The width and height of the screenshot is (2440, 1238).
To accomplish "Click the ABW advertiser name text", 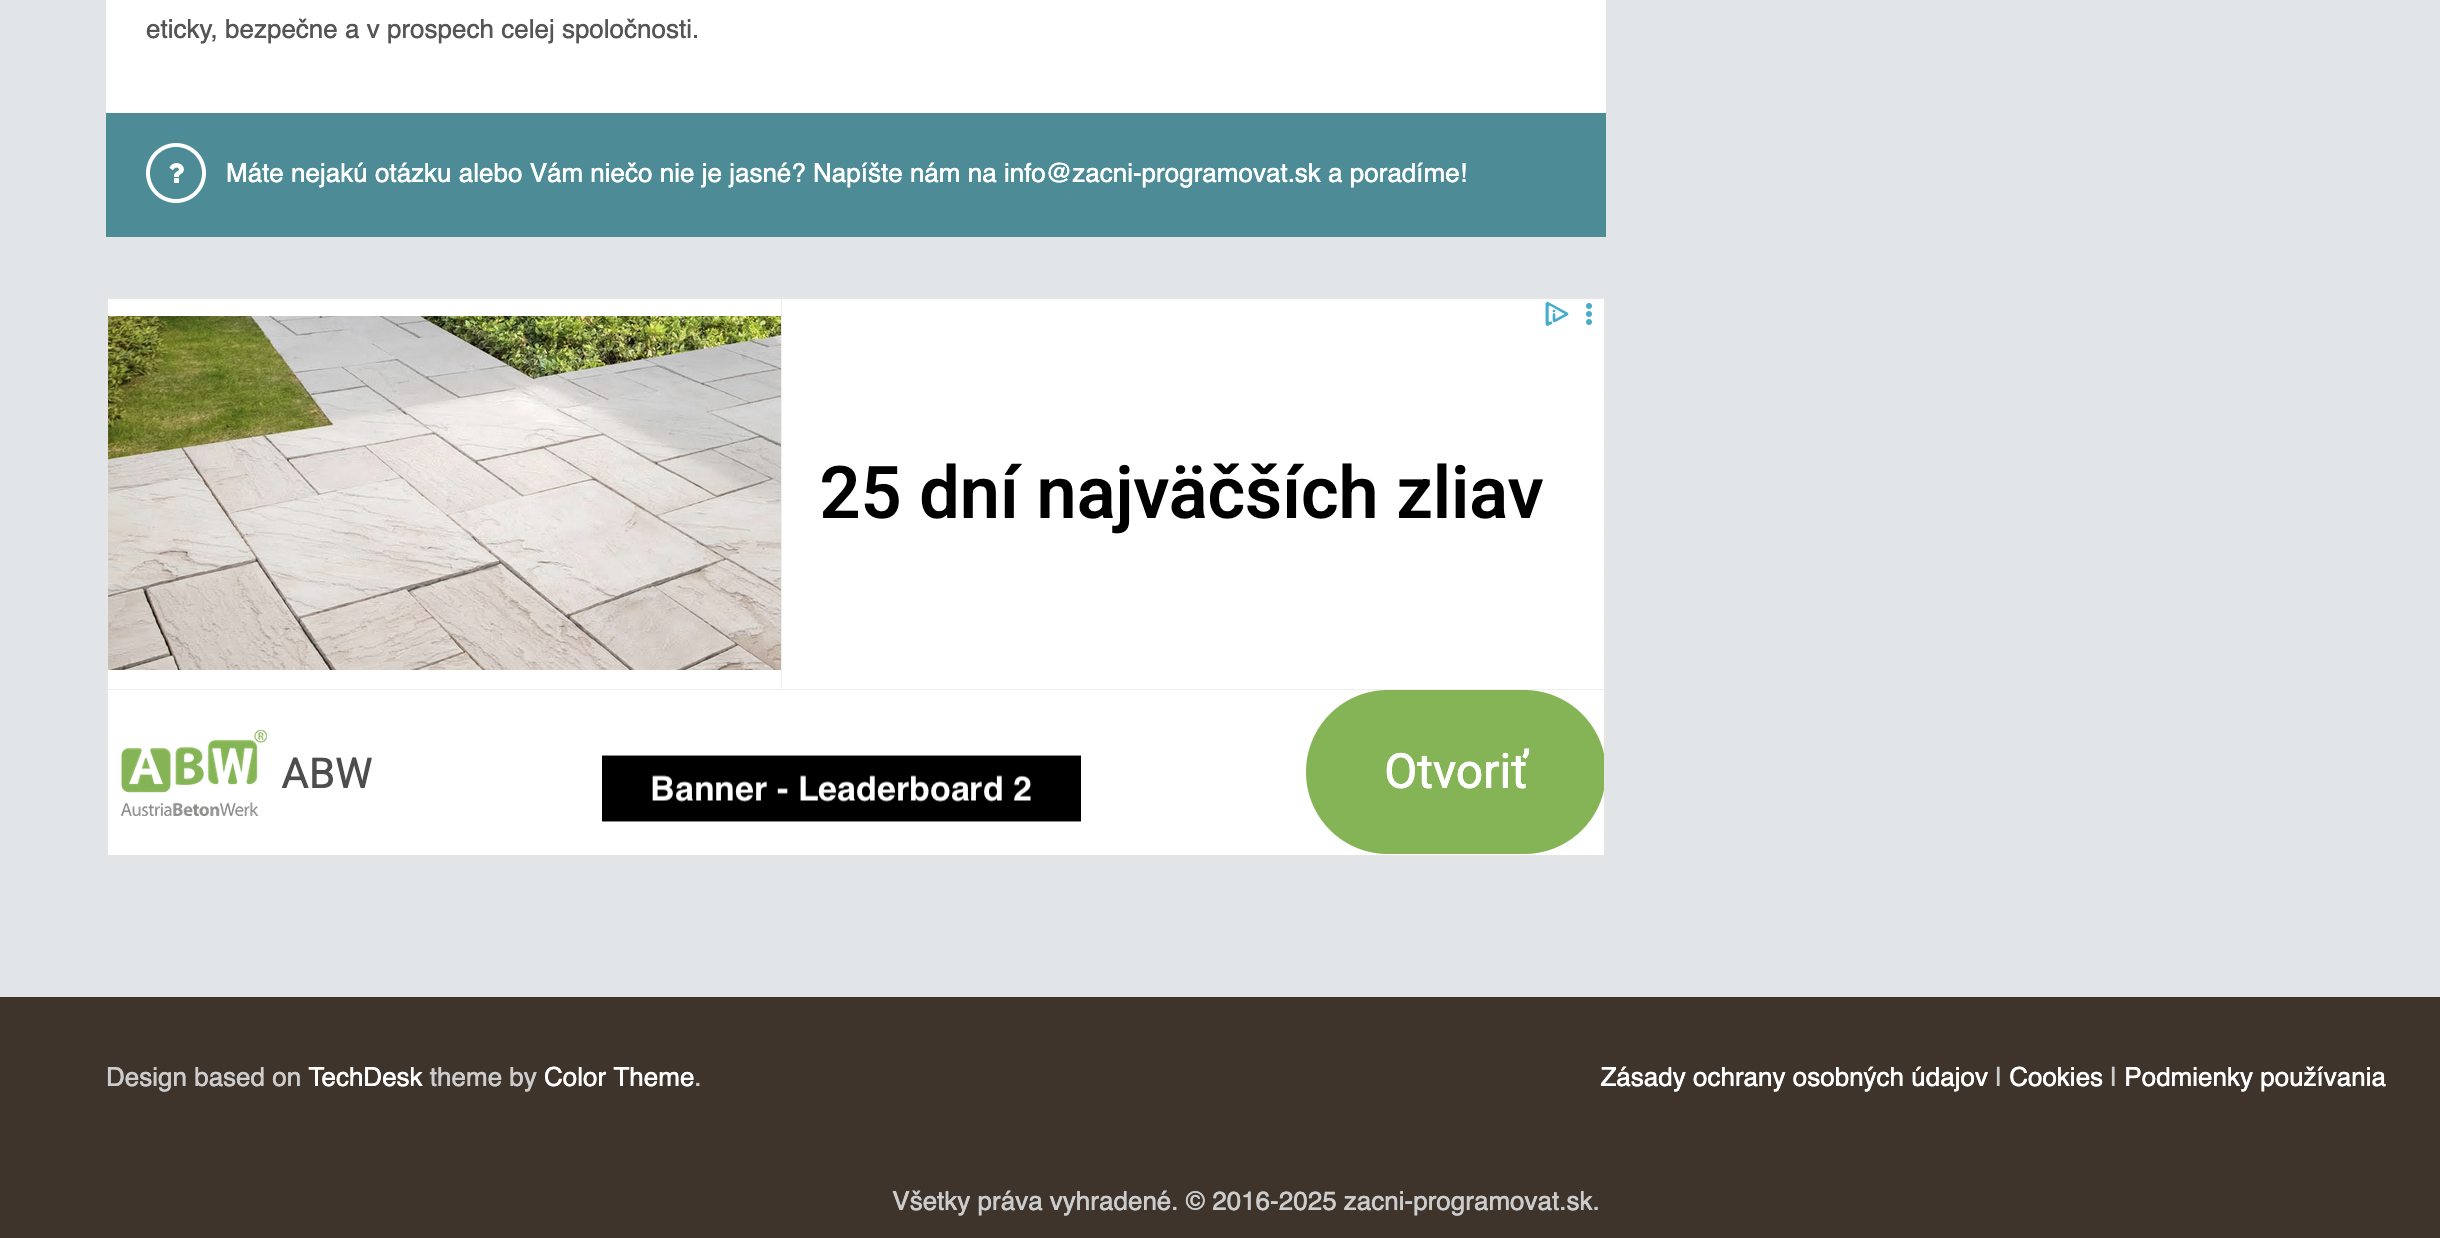I will point(327,773).
